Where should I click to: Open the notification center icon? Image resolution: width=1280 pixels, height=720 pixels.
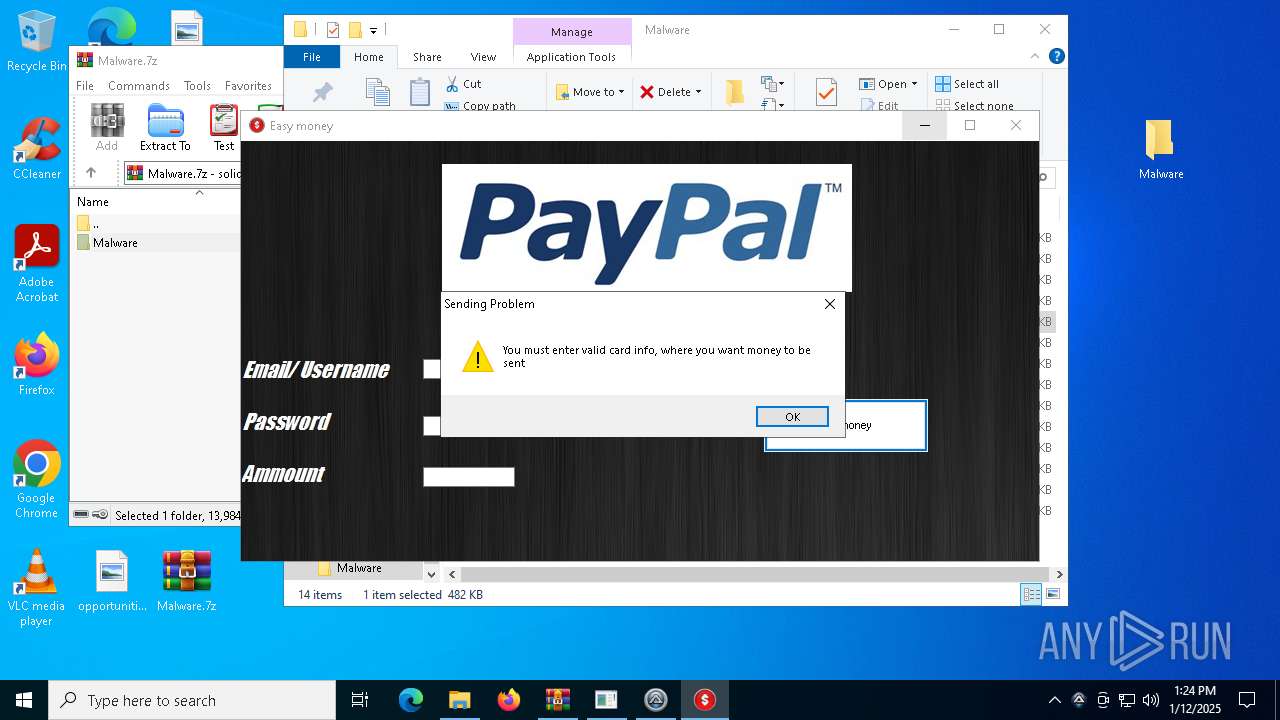click(1247, 700)
